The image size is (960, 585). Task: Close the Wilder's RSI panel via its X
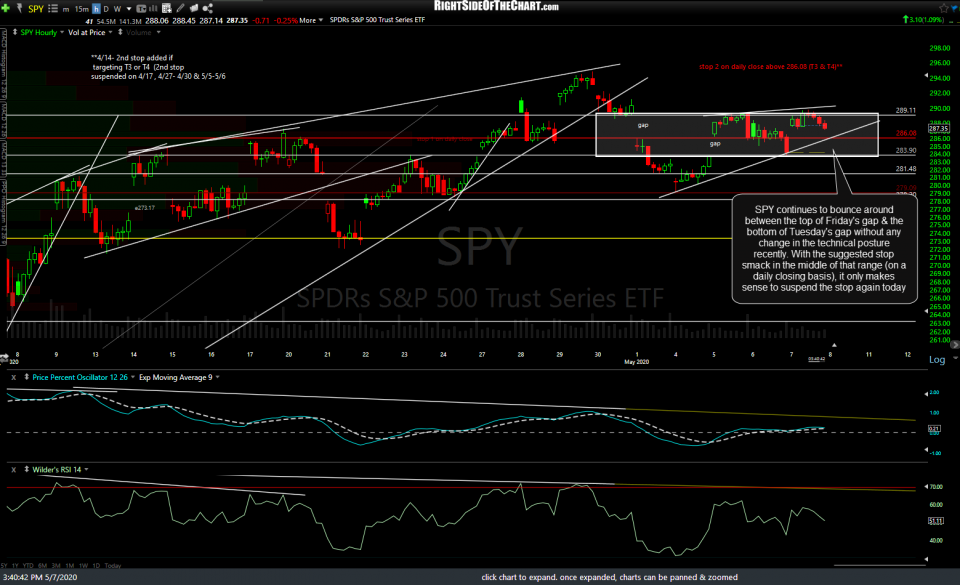[x=13, y=468]
